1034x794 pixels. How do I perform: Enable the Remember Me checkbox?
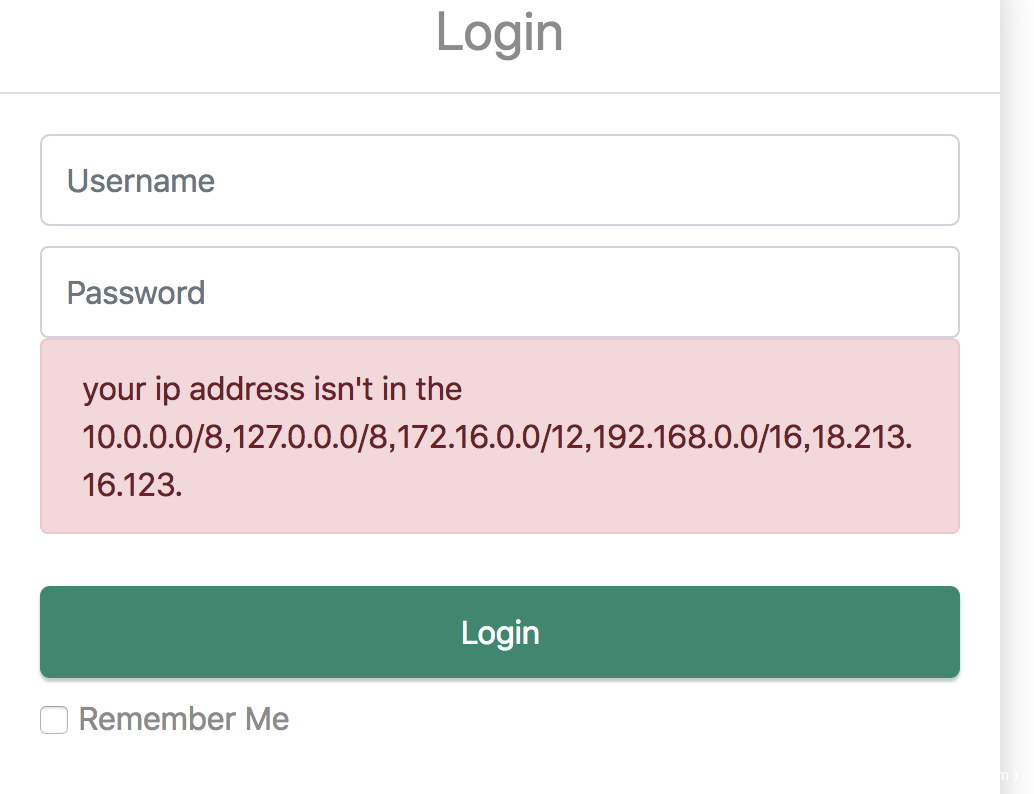pos(54,720)
